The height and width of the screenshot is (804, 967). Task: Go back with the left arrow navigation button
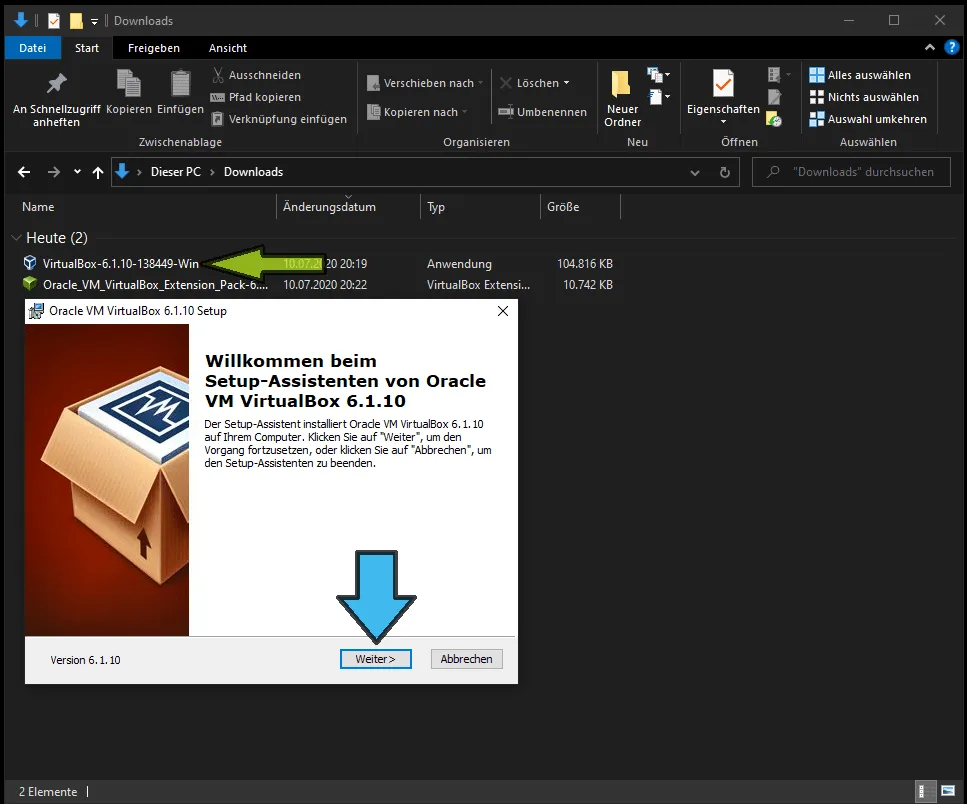click(24, 172)
